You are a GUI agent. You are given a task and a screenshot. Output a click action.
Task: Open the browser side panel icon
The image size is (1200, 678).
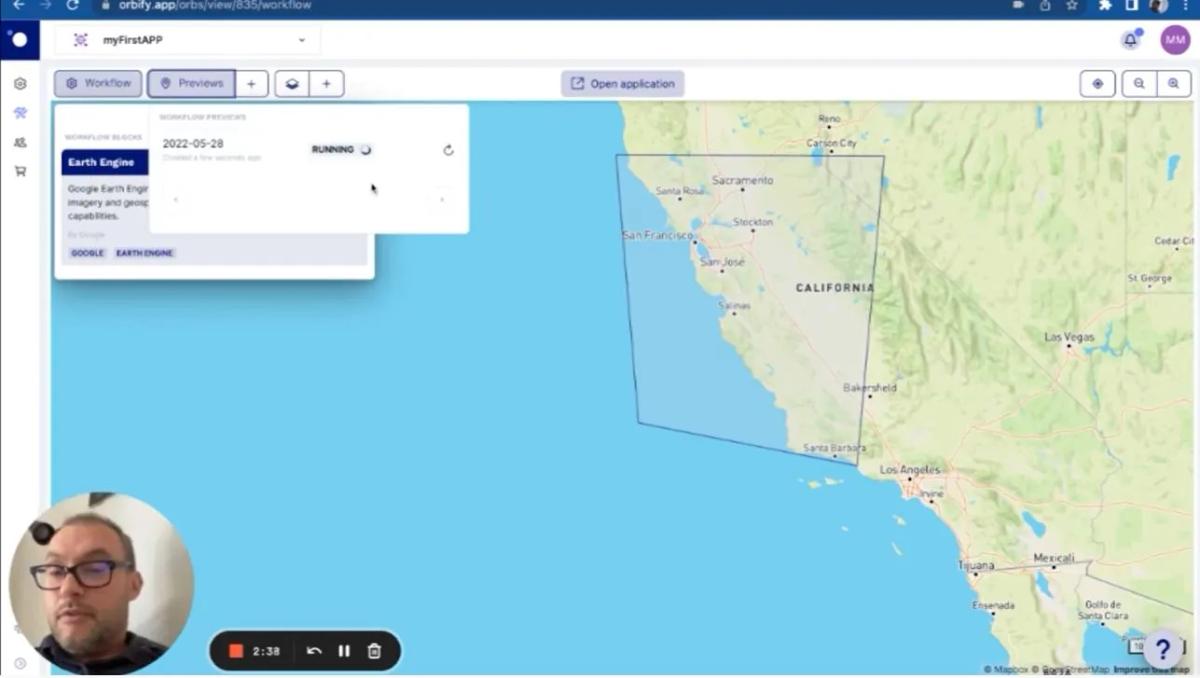coord(1131,6)
